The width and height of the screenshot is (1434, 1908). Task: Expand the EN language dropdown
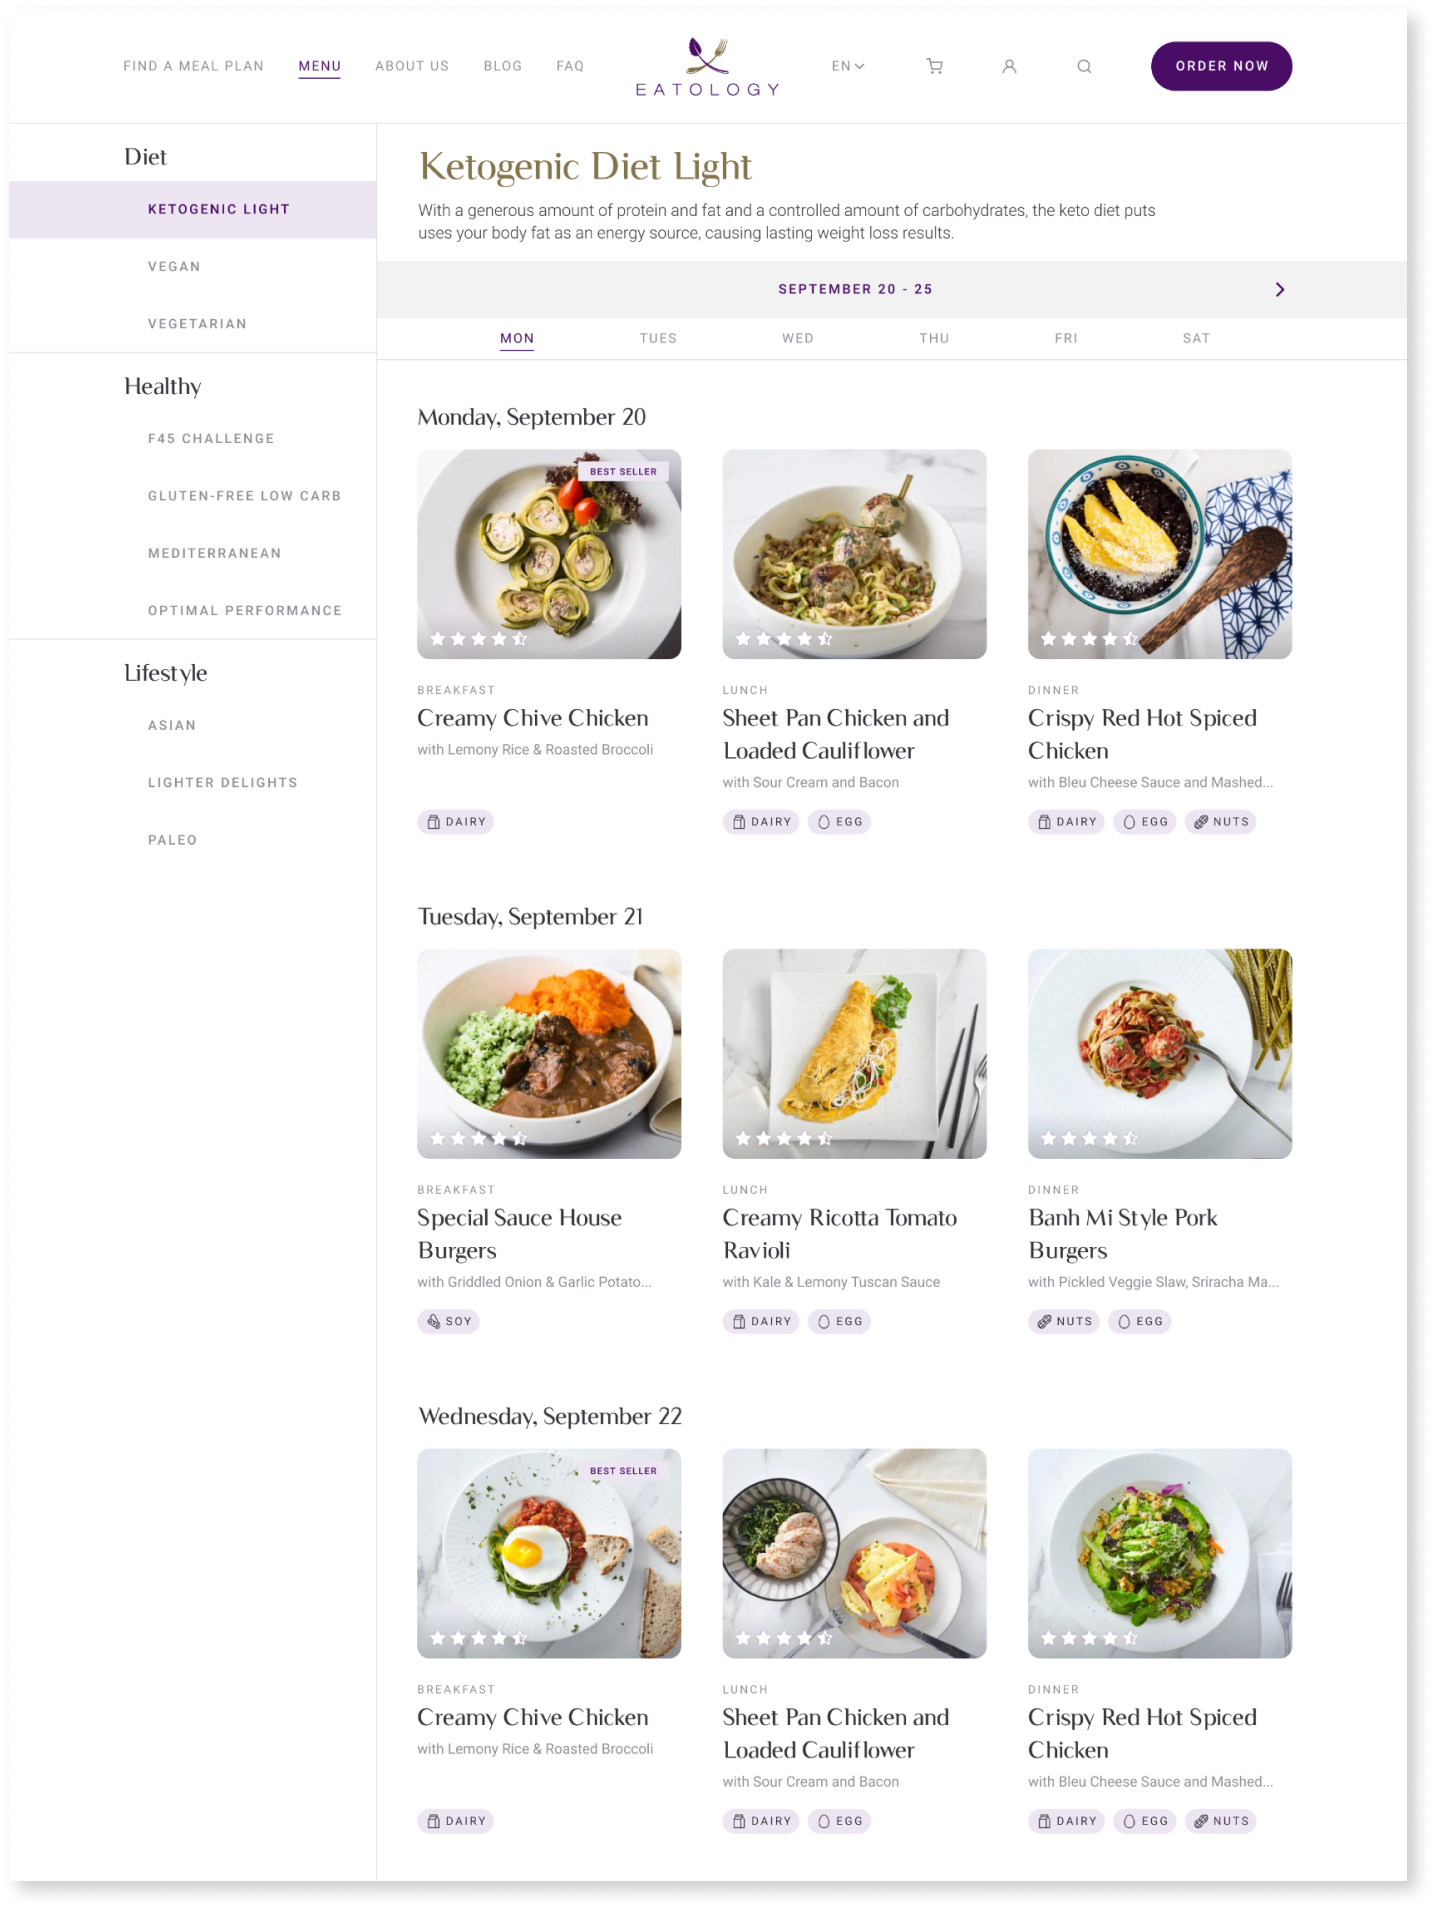848,66
